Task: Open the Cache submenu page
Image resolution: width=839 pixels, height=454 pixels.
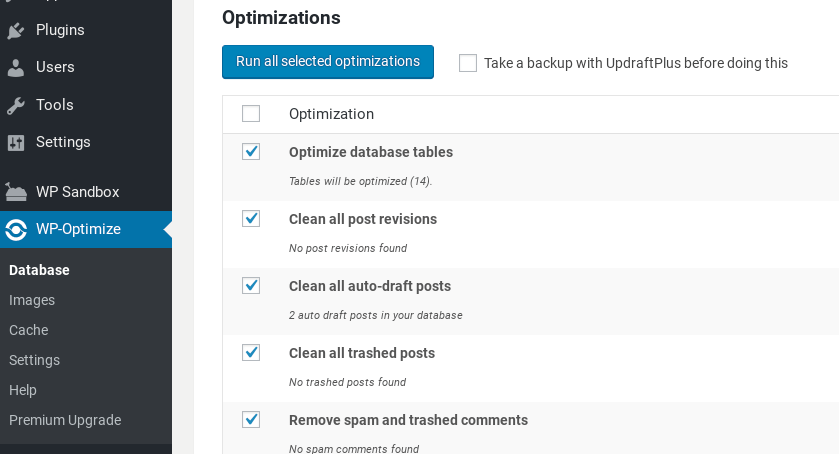Action: [x=28, y=330]
